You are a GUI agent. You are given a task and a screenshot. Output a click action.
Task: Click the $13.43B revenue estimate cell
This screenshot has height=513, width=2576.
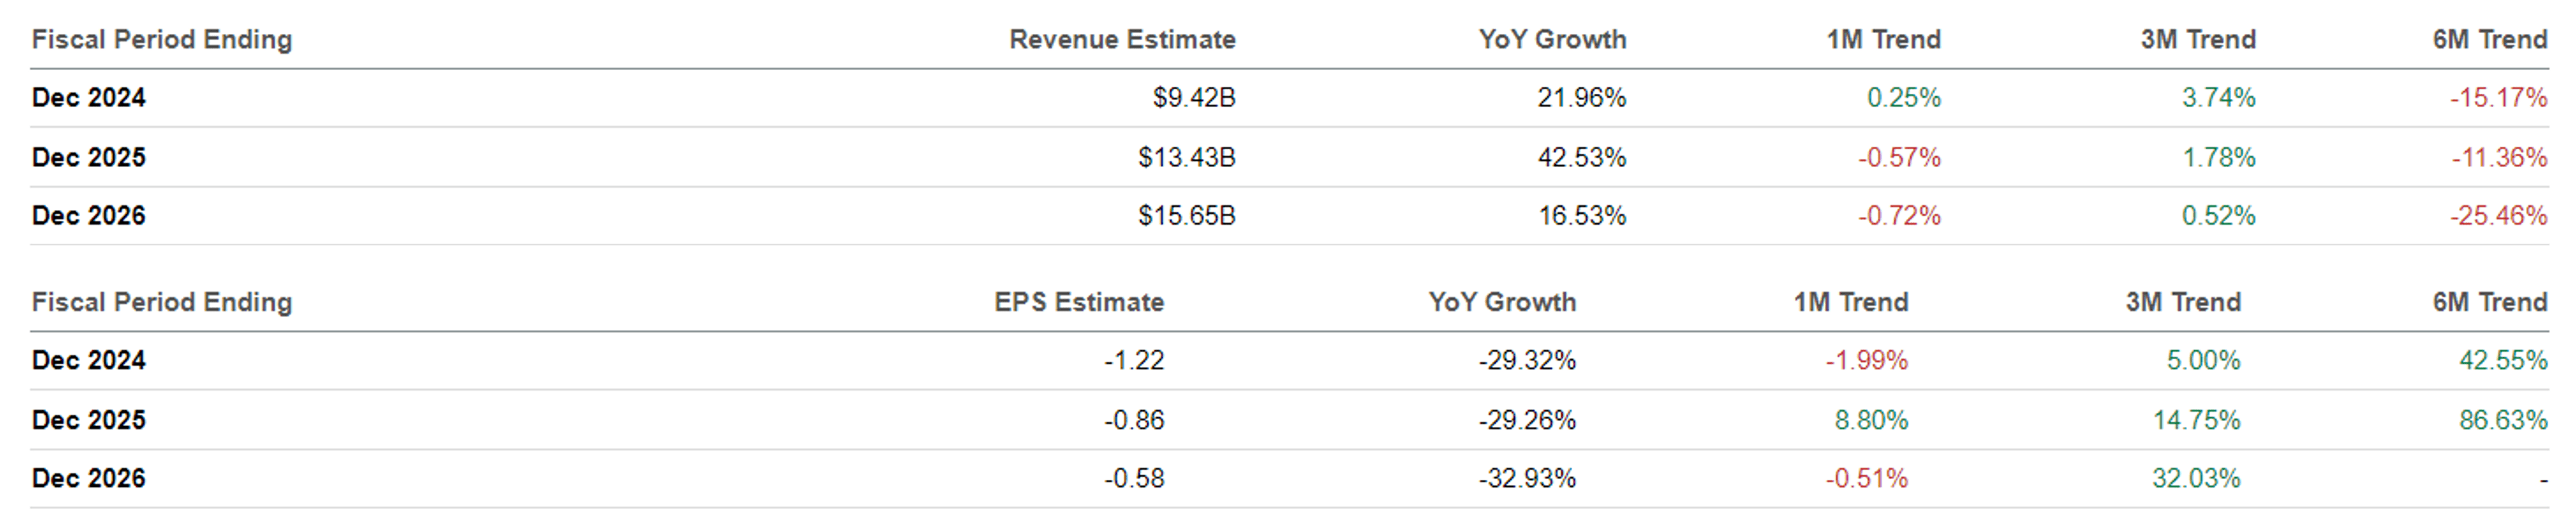pyautogui.click(x=1186, y=157)
